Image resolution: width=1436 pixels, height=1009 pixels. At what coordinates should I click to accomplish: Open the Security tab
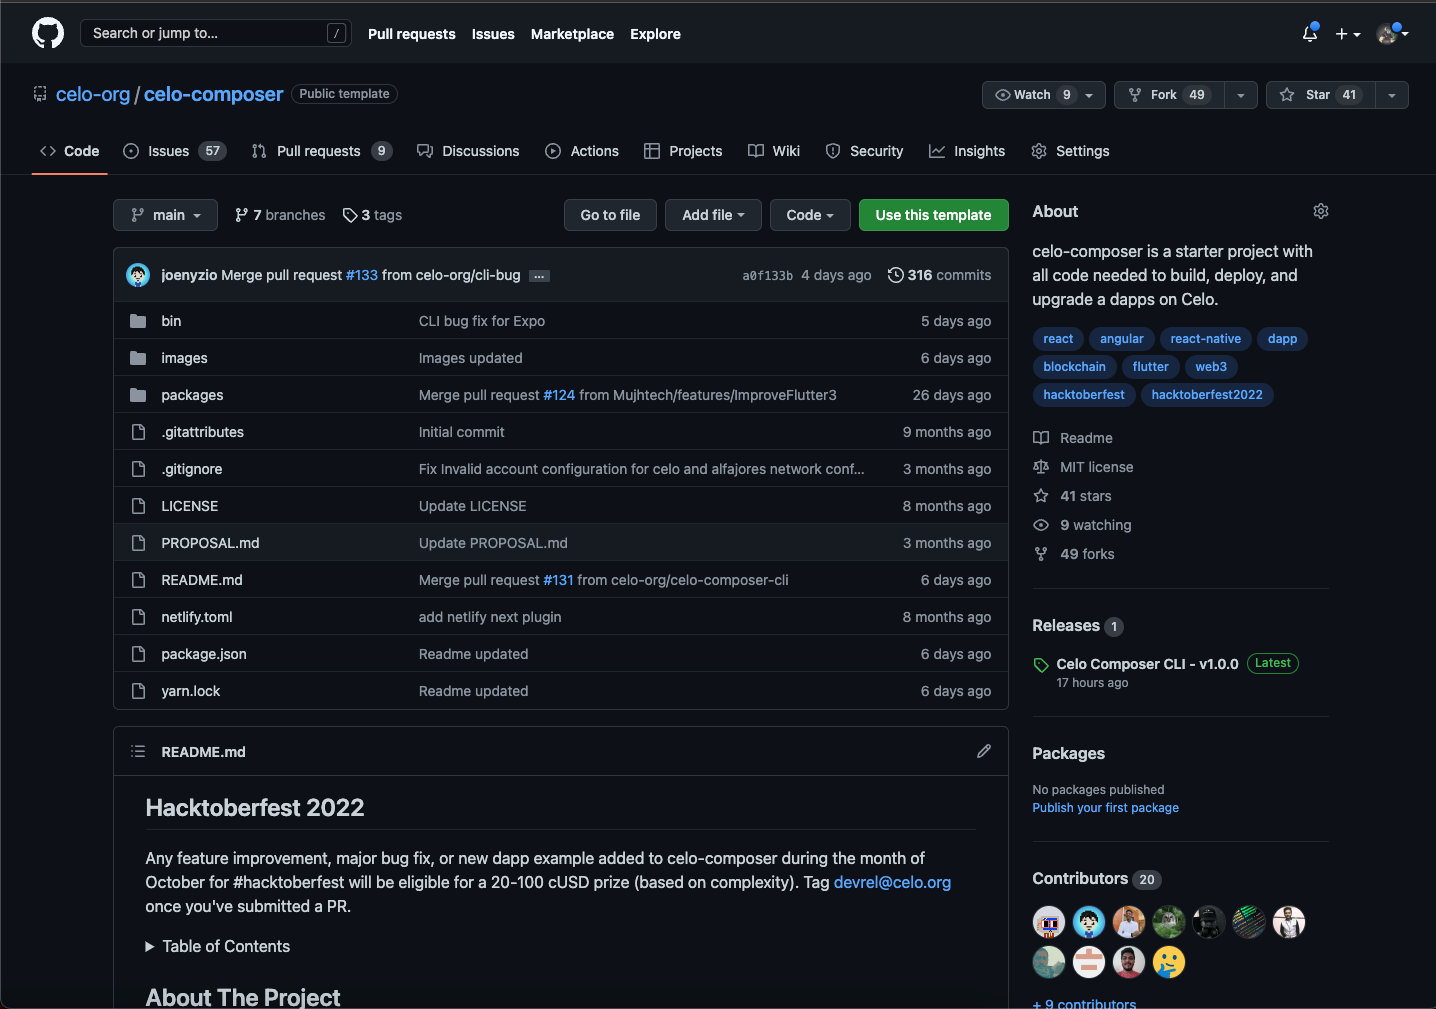[x=864, y=151]
